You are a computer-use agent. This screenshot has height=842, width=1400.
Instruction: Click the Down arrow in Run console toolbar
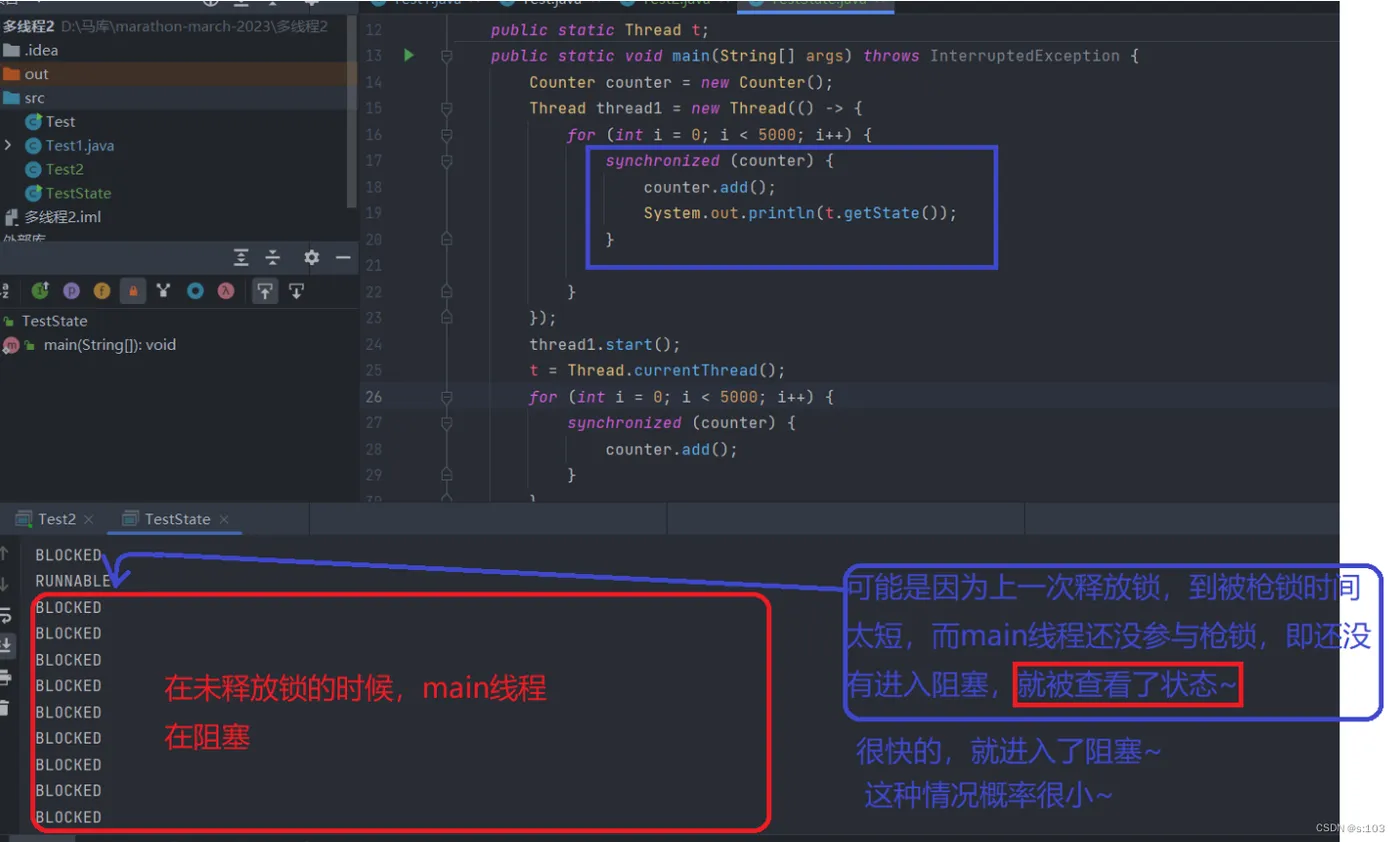(x=5, y=584)
